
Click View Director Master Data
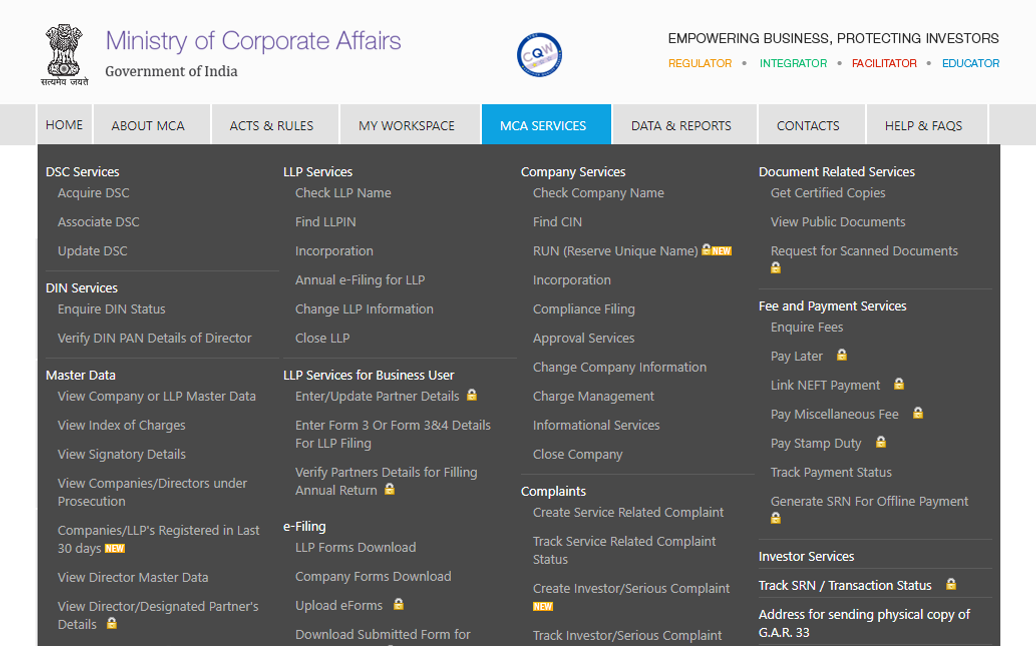(x=132, y=577)
